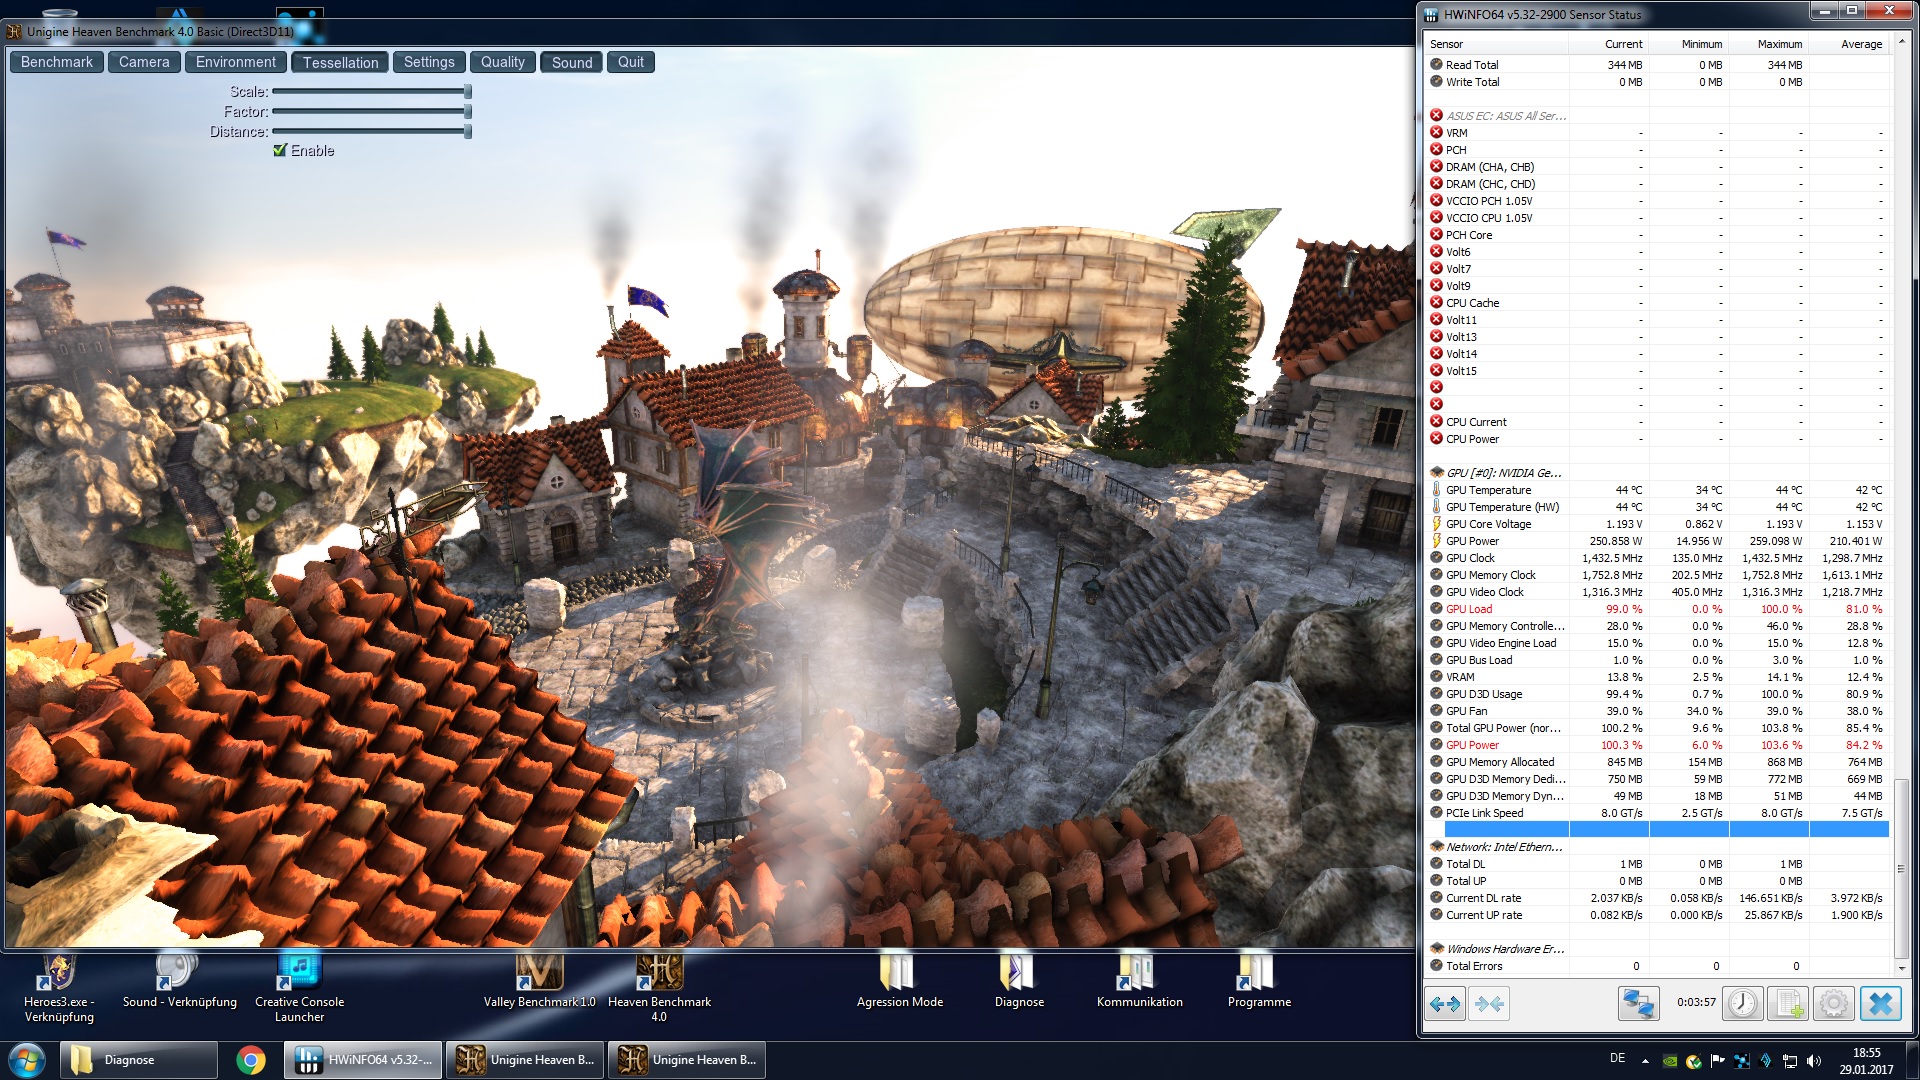
Task: Click the tessellation Scale slider
Action: (x=369, y=92)
